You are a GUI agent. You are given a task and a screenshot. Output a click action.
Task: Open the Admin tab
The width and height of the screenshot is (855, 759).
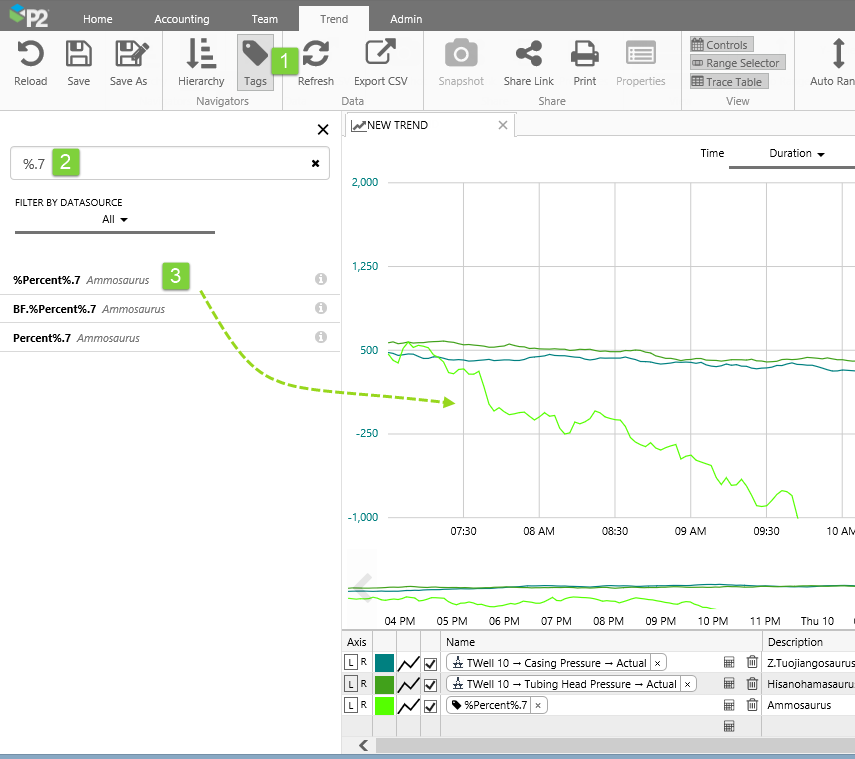405,19
